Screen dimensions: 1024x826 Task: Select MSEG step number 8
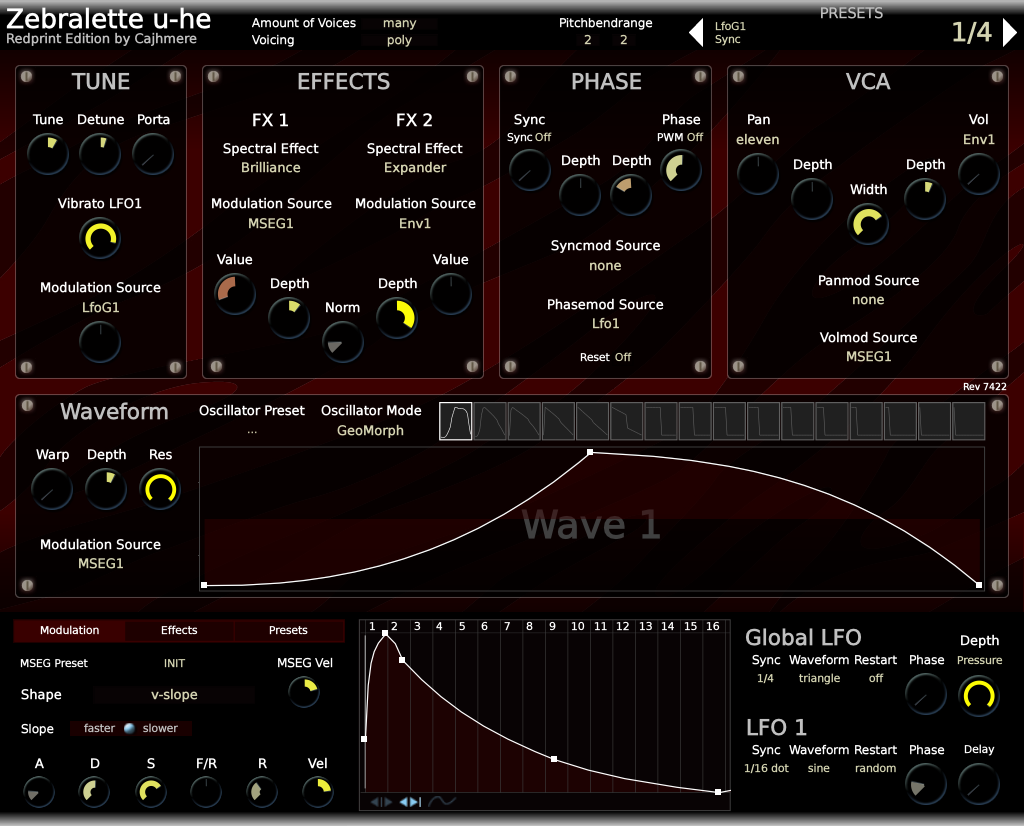(529, 626)
